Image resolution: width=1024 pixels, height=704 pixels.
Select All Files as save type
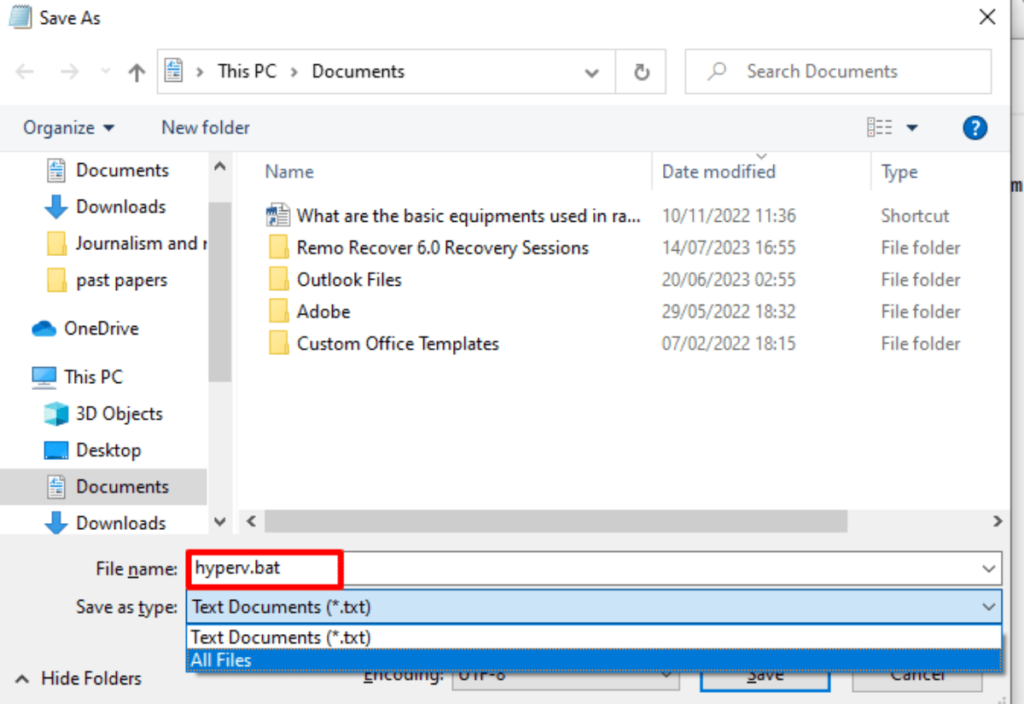[x=222, y=660]
